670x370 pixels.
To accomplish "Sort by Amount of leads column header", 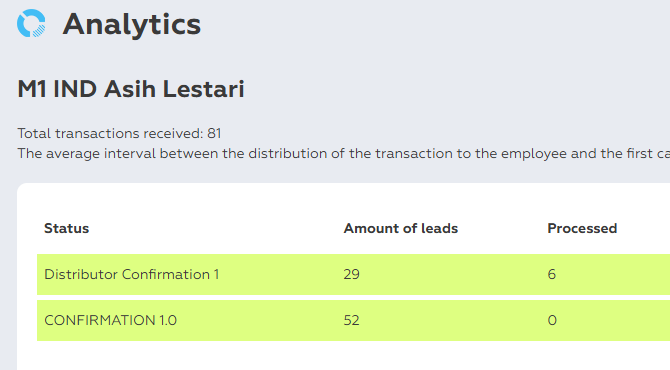I will coord(401,229).
